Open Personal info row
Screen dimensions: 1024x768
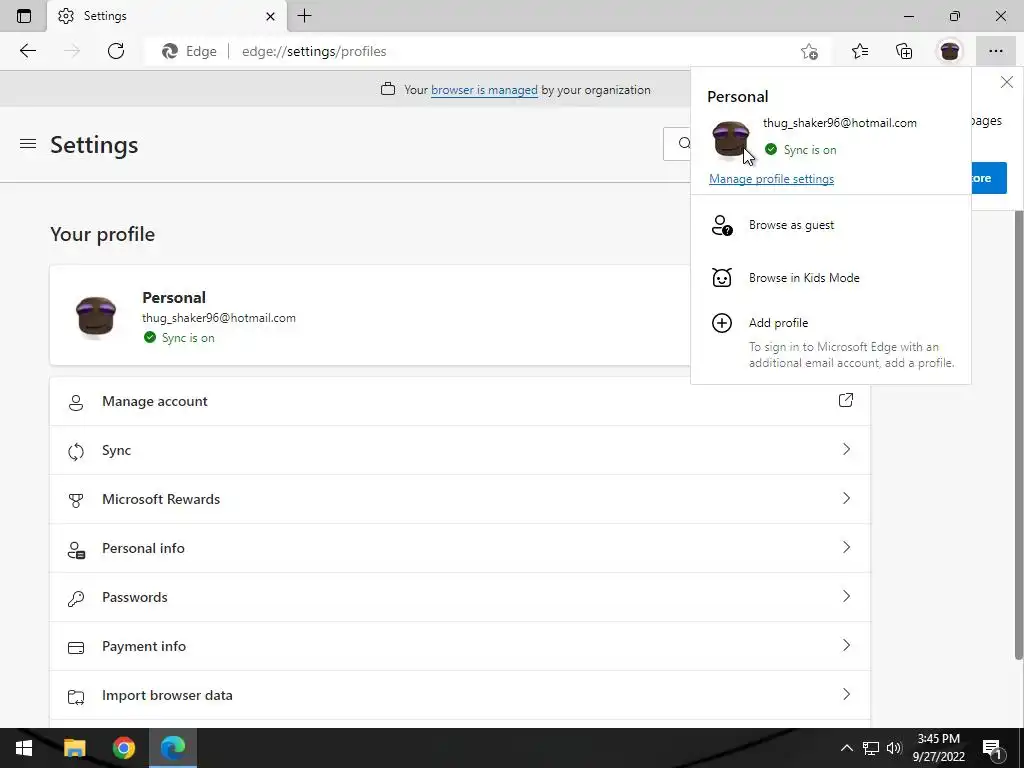click(x=460, y=548)
